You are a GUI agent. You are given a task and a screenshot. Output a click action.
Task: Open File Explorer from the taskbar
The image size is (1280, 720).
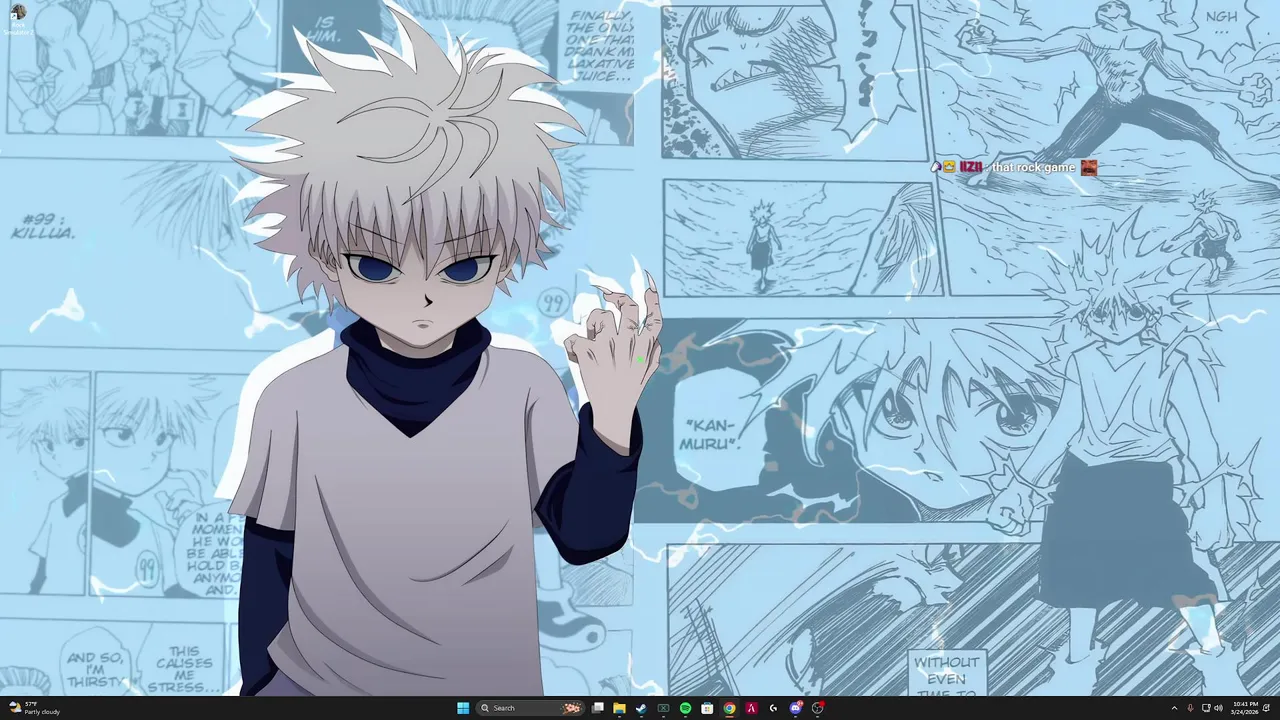pyautogui.click(x=619, y=708)
